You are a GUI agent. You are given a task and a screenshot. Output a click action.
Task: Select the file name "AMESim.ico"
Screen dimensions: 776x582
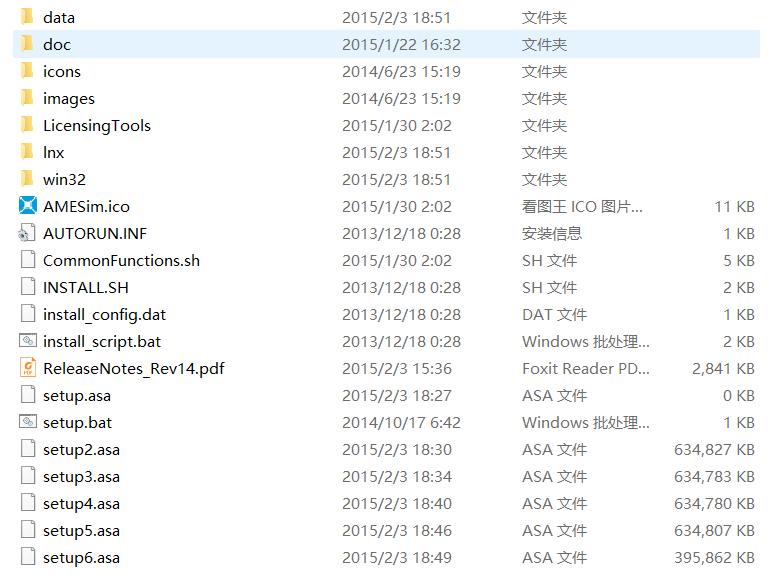tap(87, 206)
